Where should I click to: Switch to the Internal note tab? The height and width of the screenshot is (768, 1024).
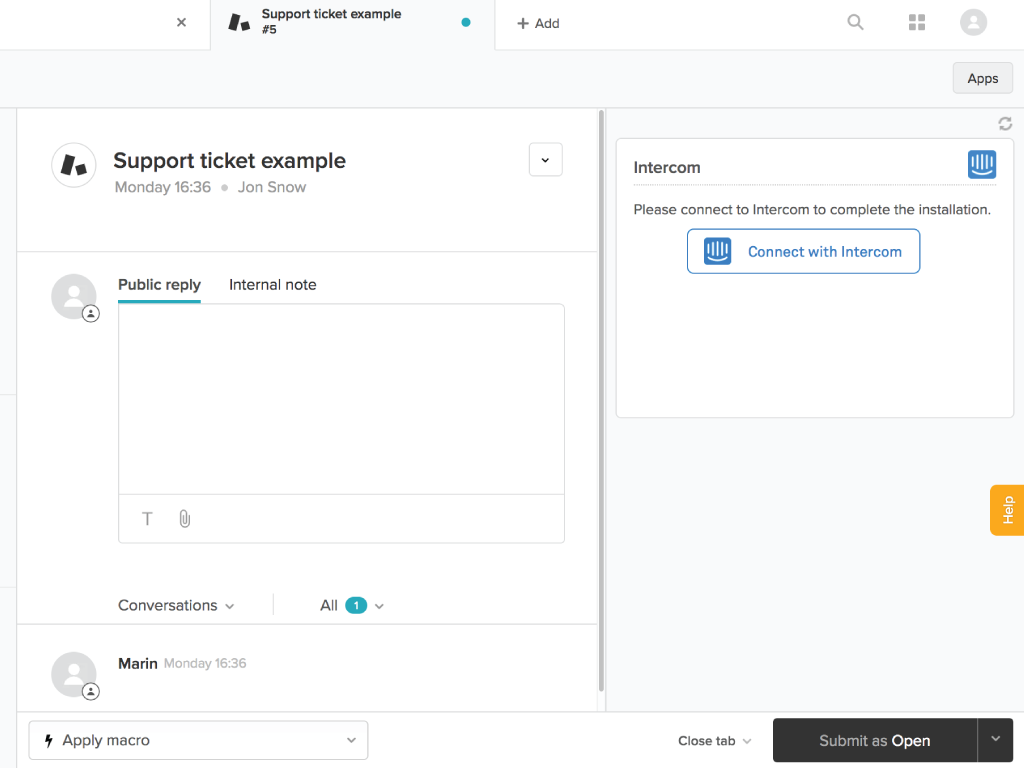[272, 285]
